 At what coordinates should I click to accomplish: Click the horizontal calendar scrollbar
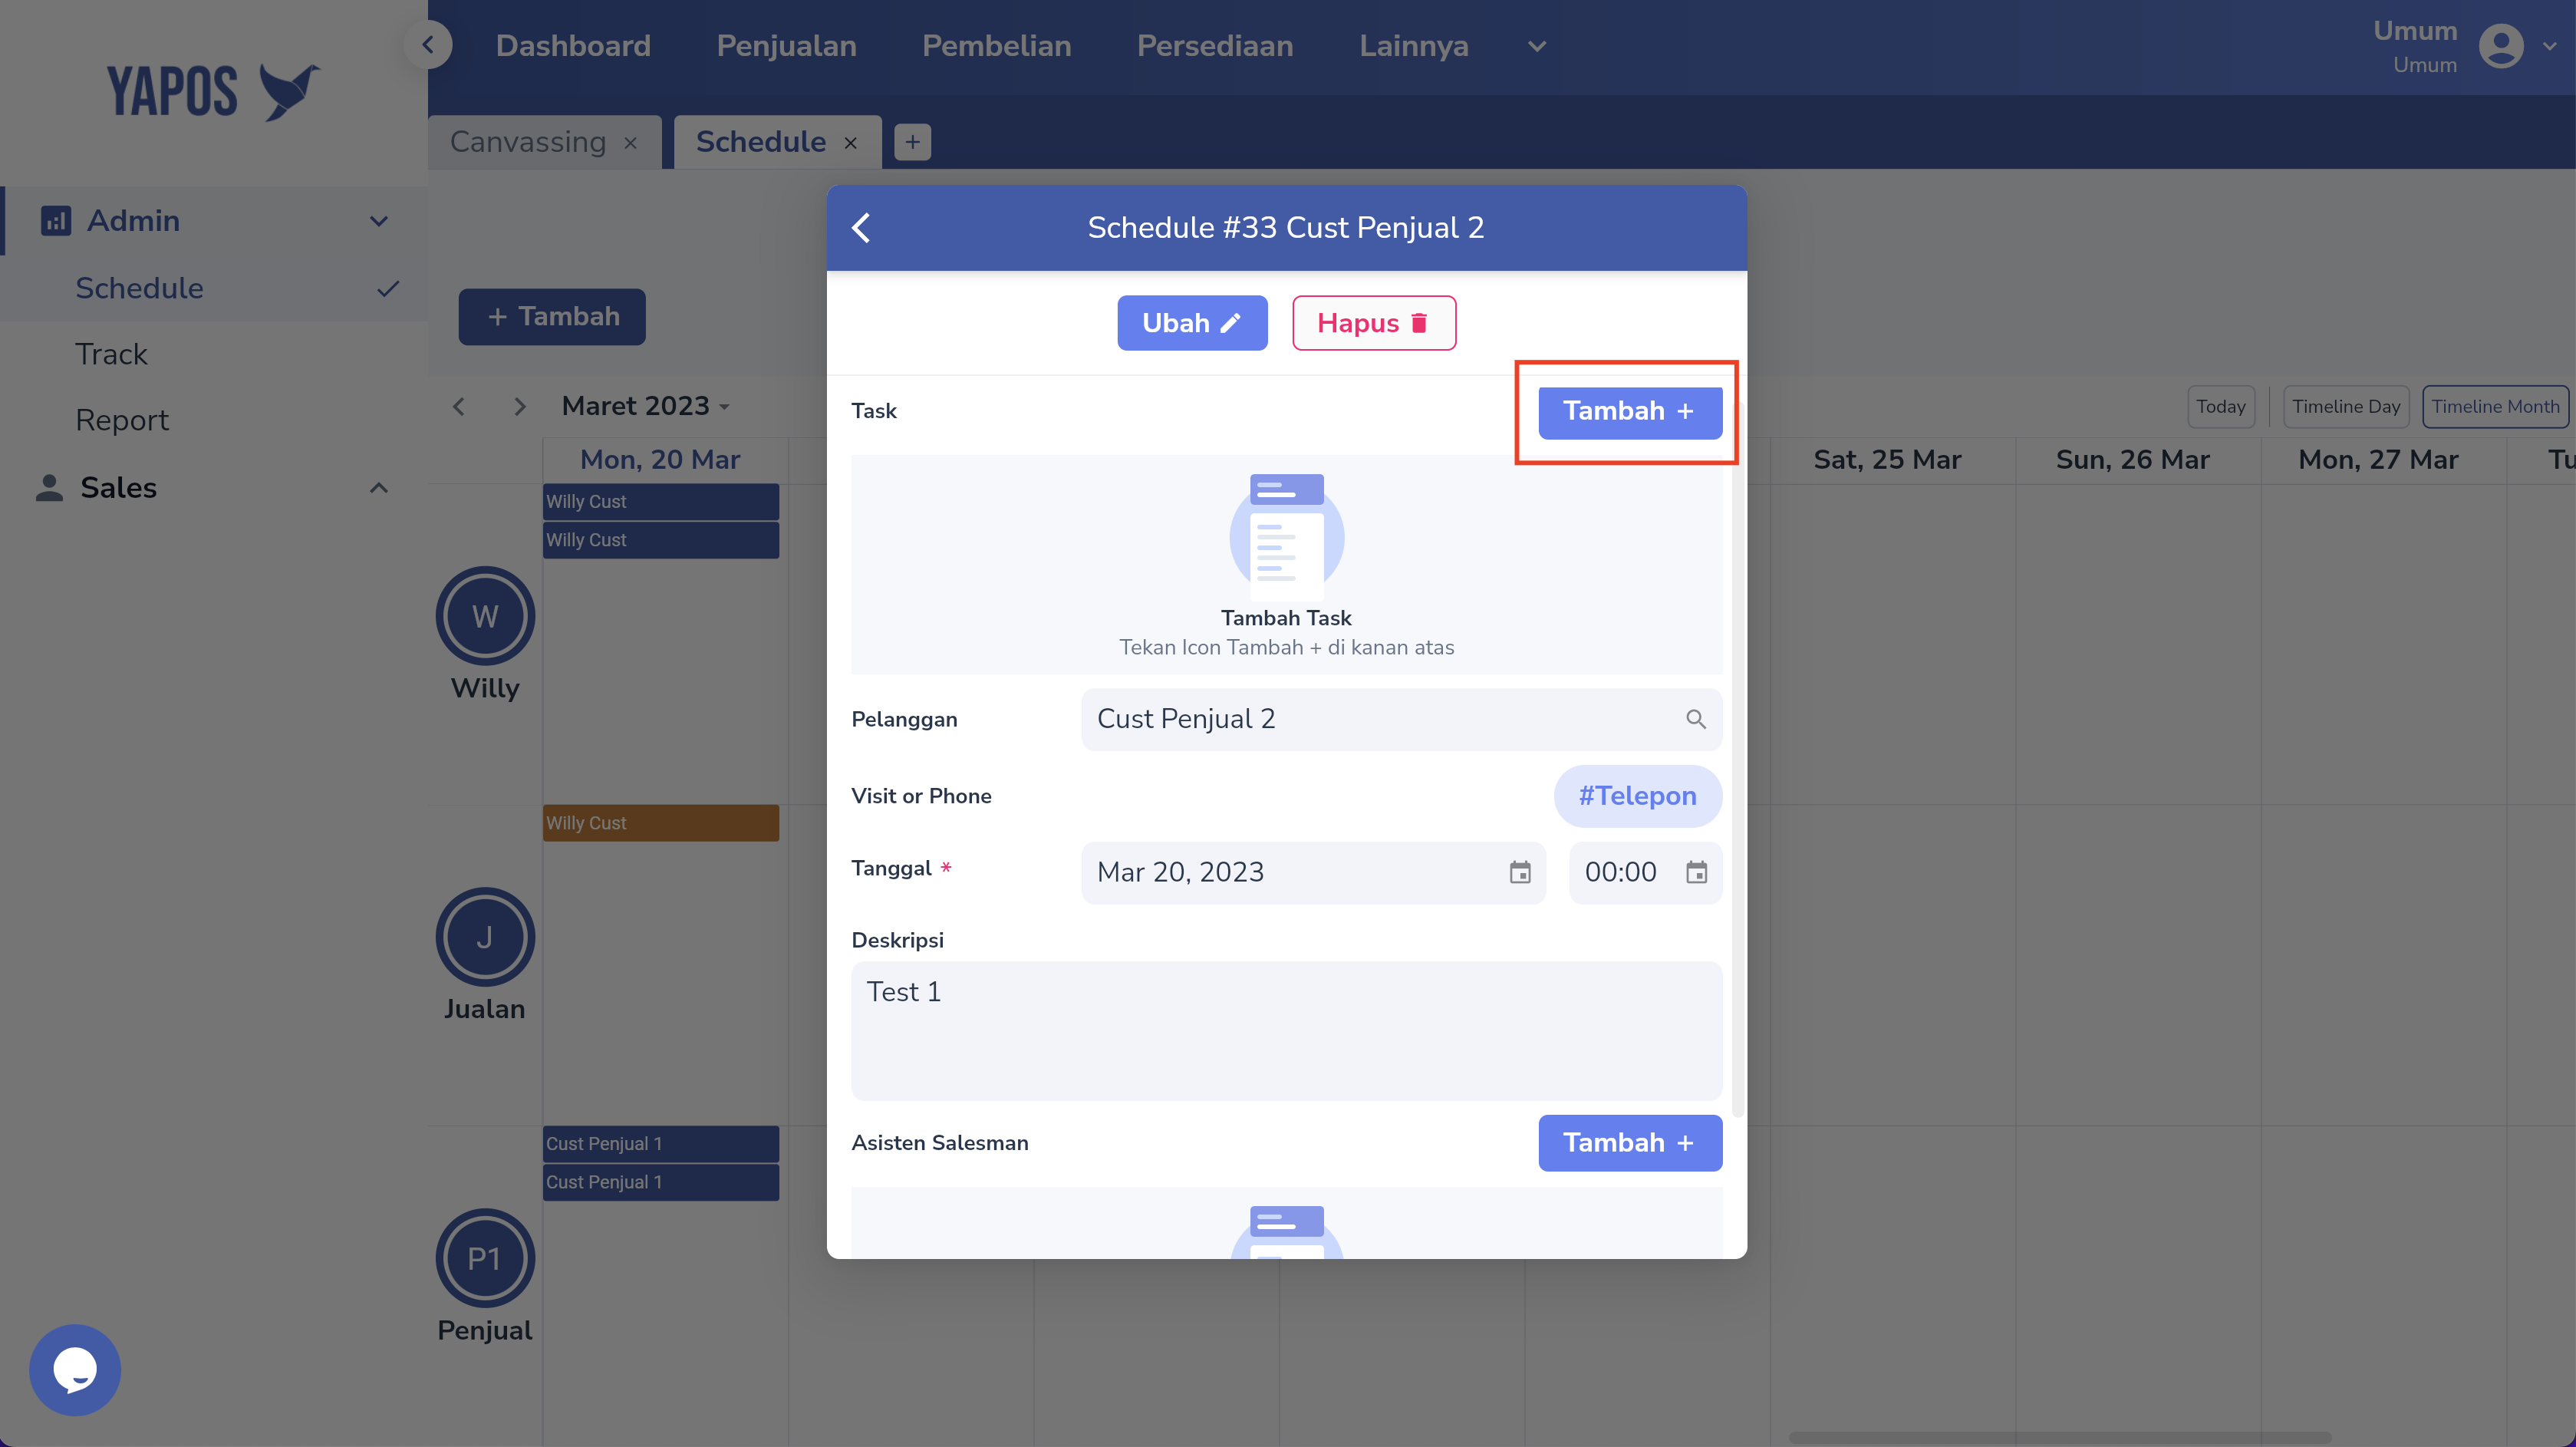click(x=2060, y=1438)
